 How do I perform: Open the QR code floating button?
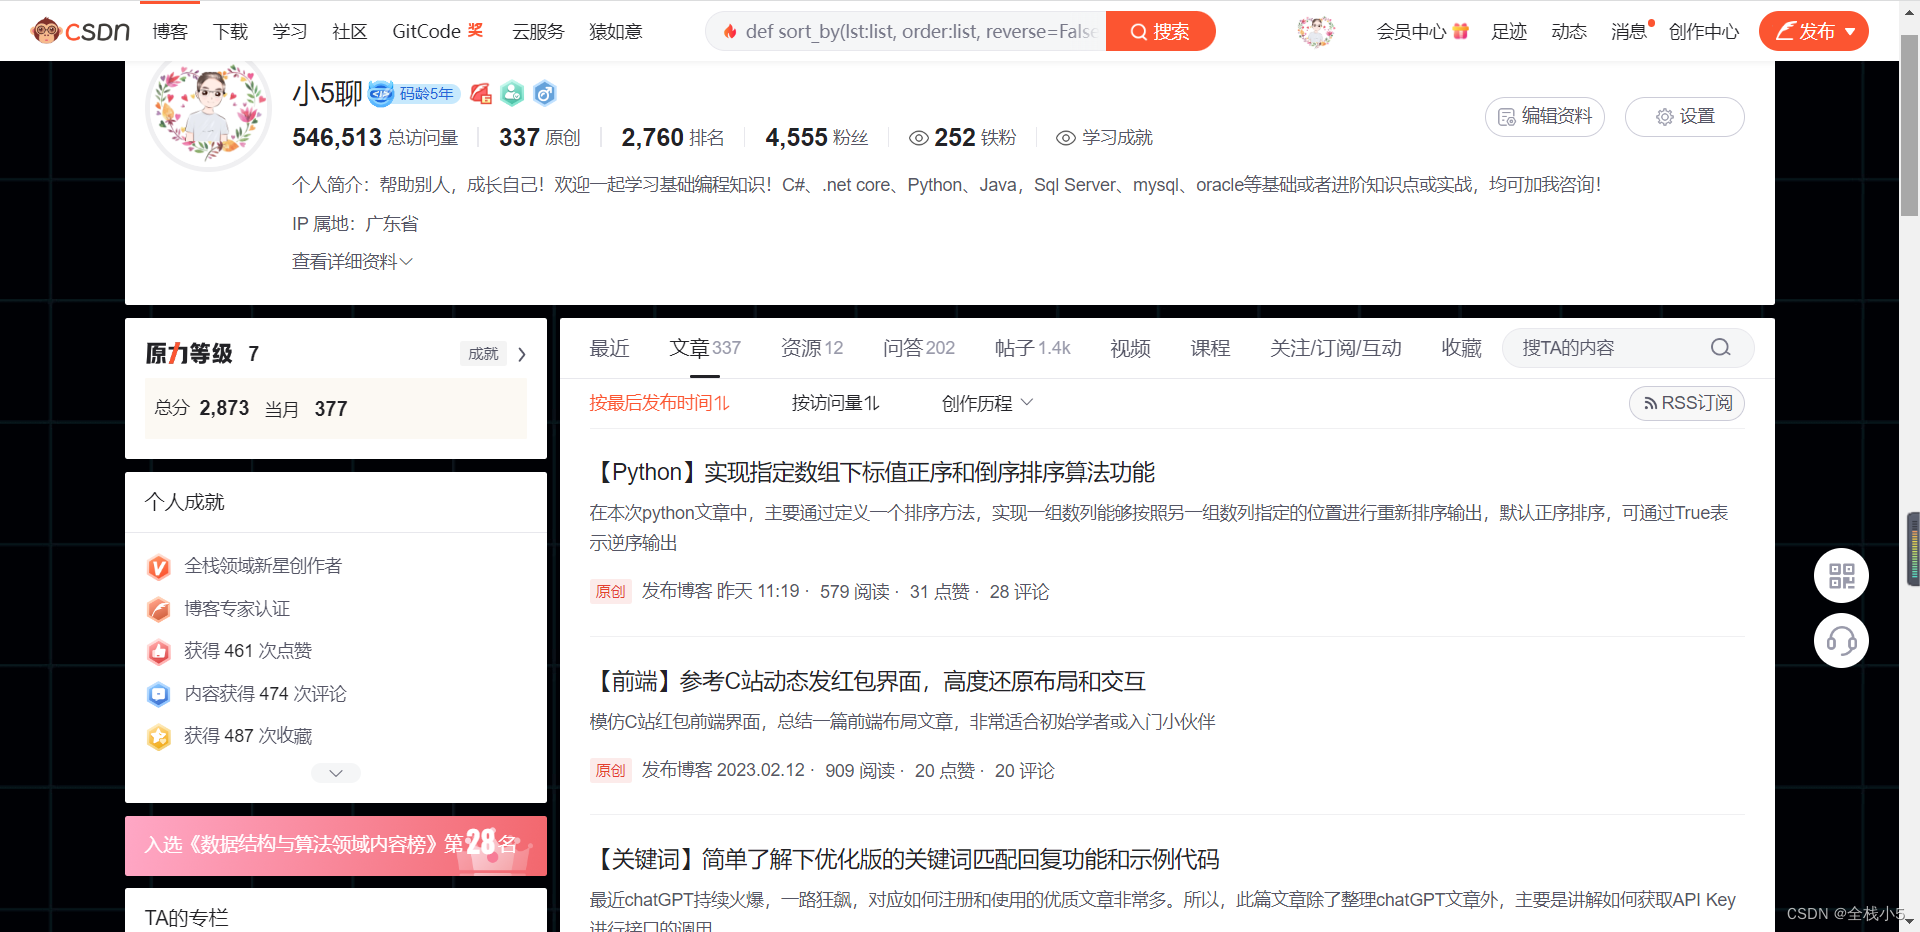click(1841, 575)
